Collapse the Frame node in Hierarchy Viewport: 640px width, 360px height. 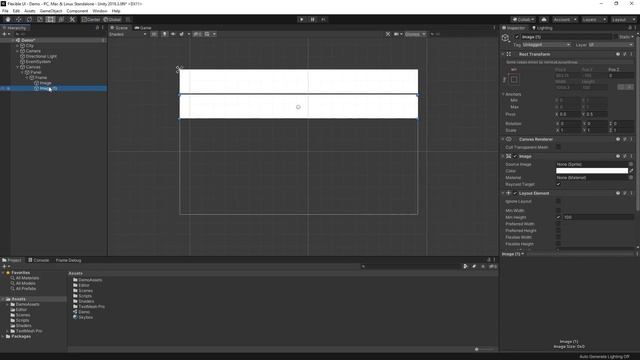[27, 78]
